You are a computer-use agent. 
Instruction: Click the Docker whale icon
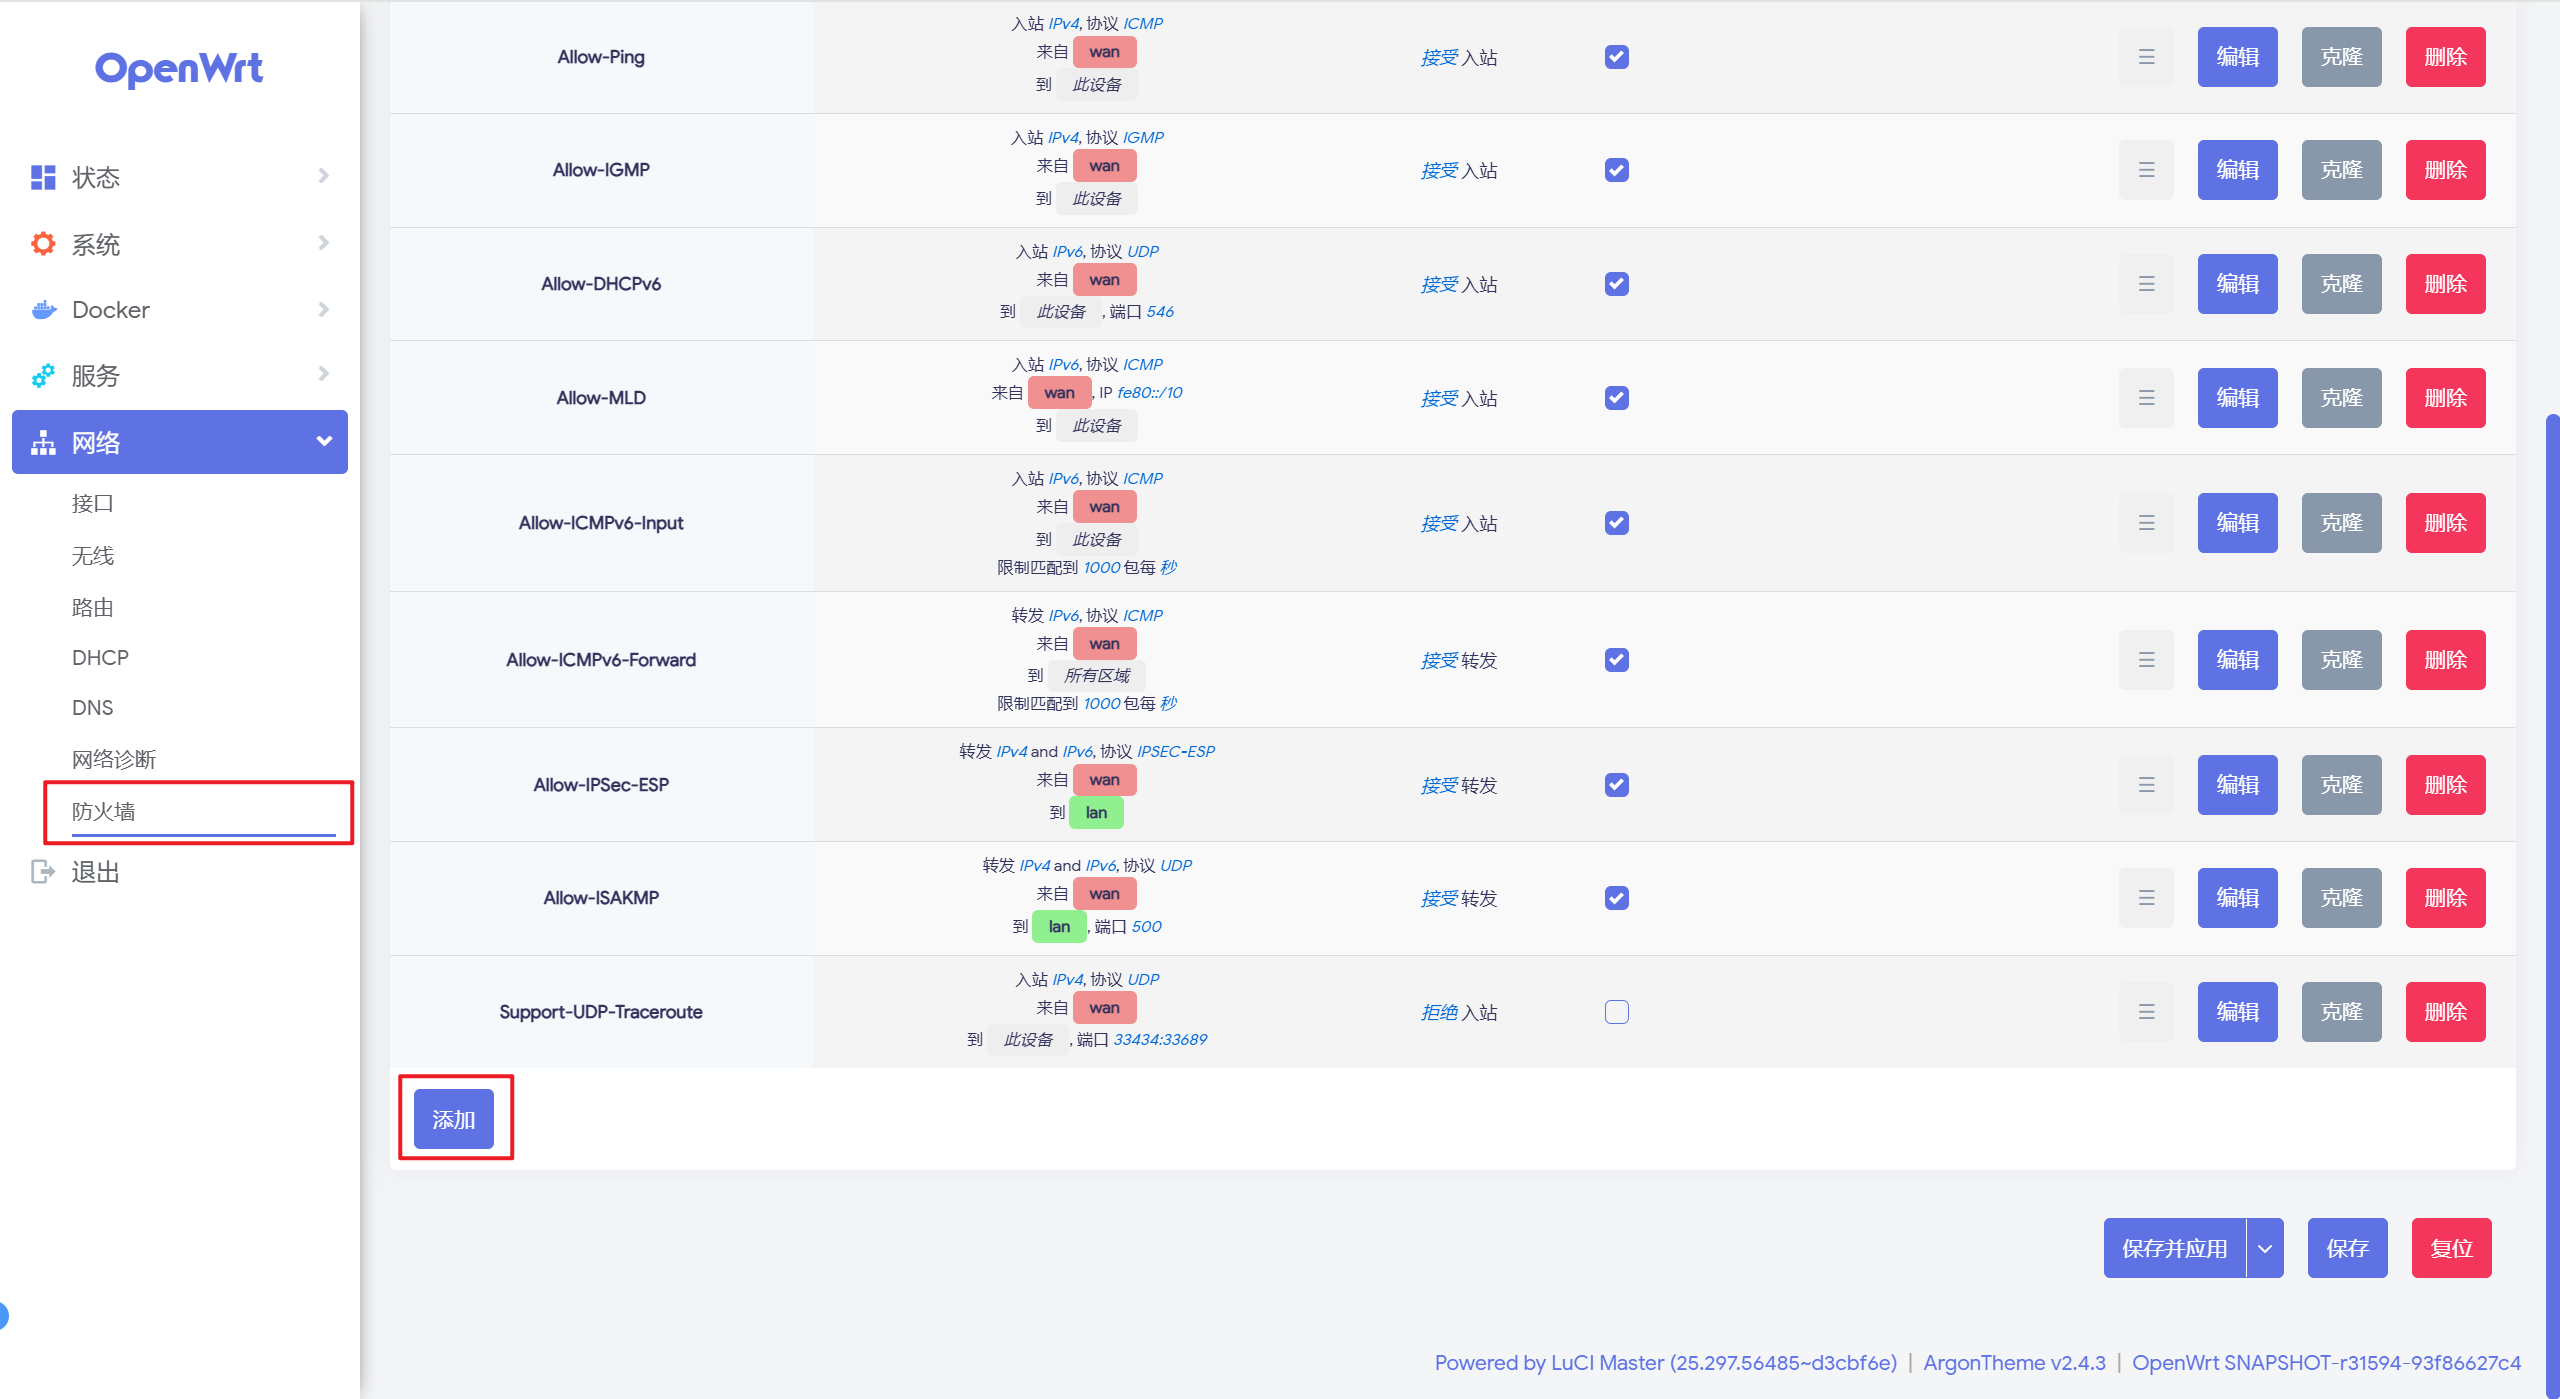tap(43, 310)
